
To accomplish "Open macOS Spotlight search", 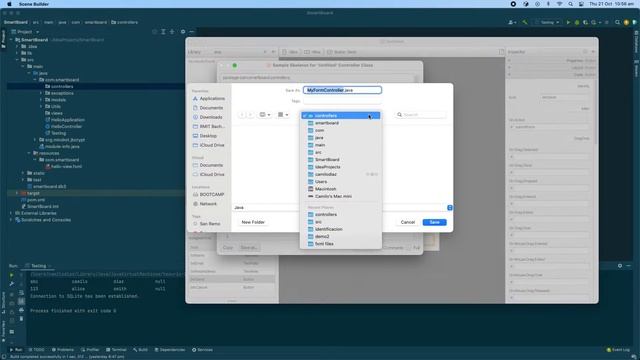I will (x=570, y=4).
